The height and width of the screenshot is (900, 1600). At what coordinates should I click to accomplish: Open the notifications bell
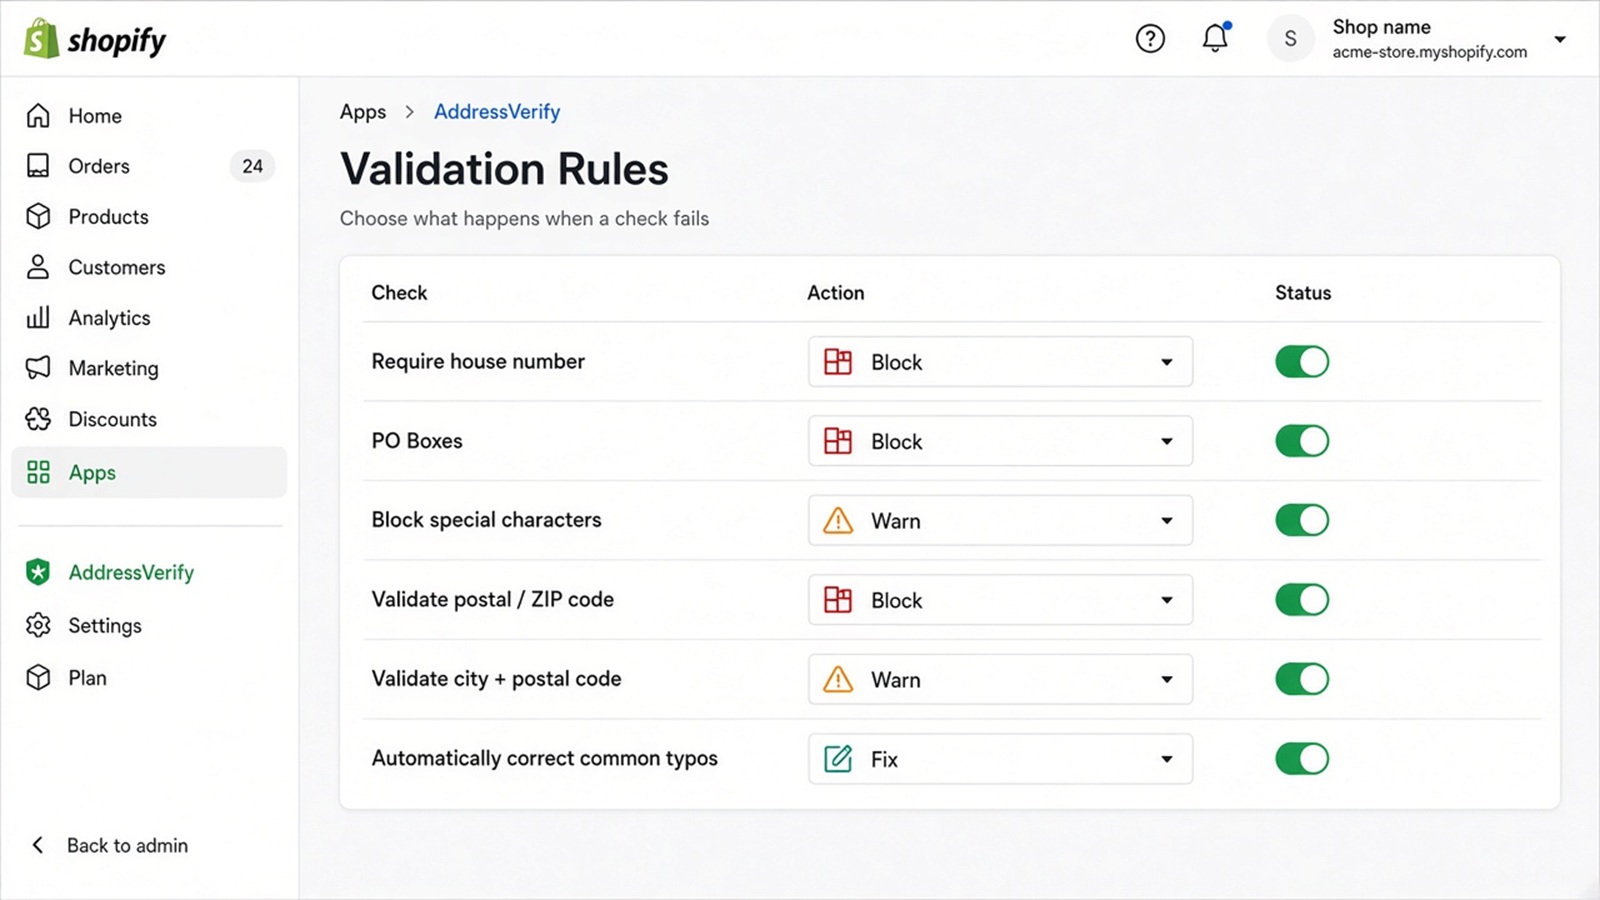(x=1215, y=38)
